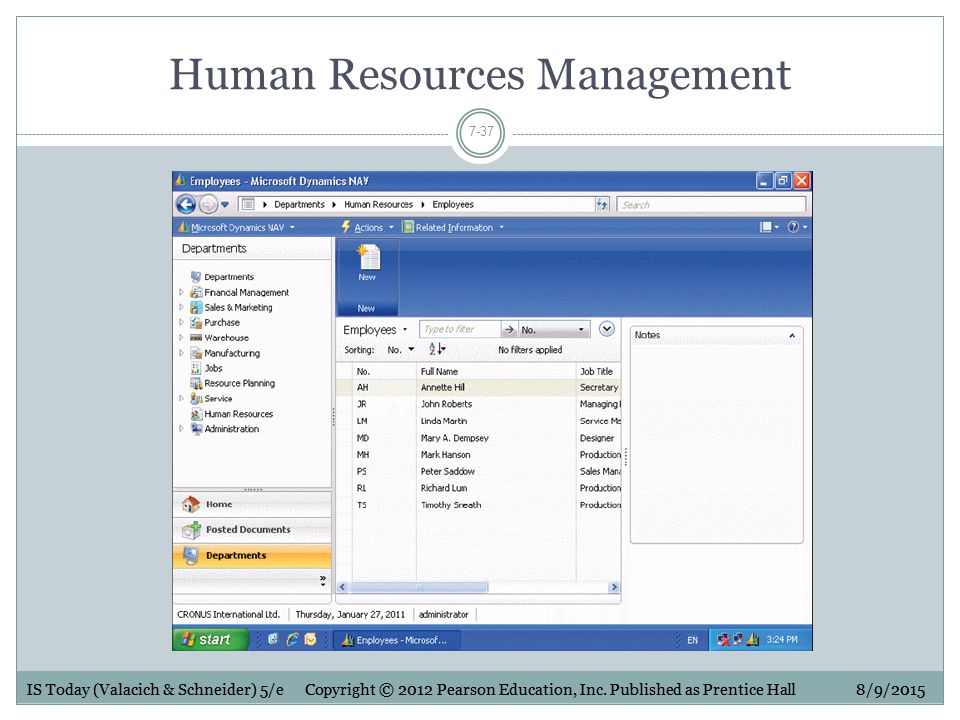Open navigation history dropdown arrow
Image resolution: width=960 pixels, height=720 pixels.
click(x=225, y=204)
